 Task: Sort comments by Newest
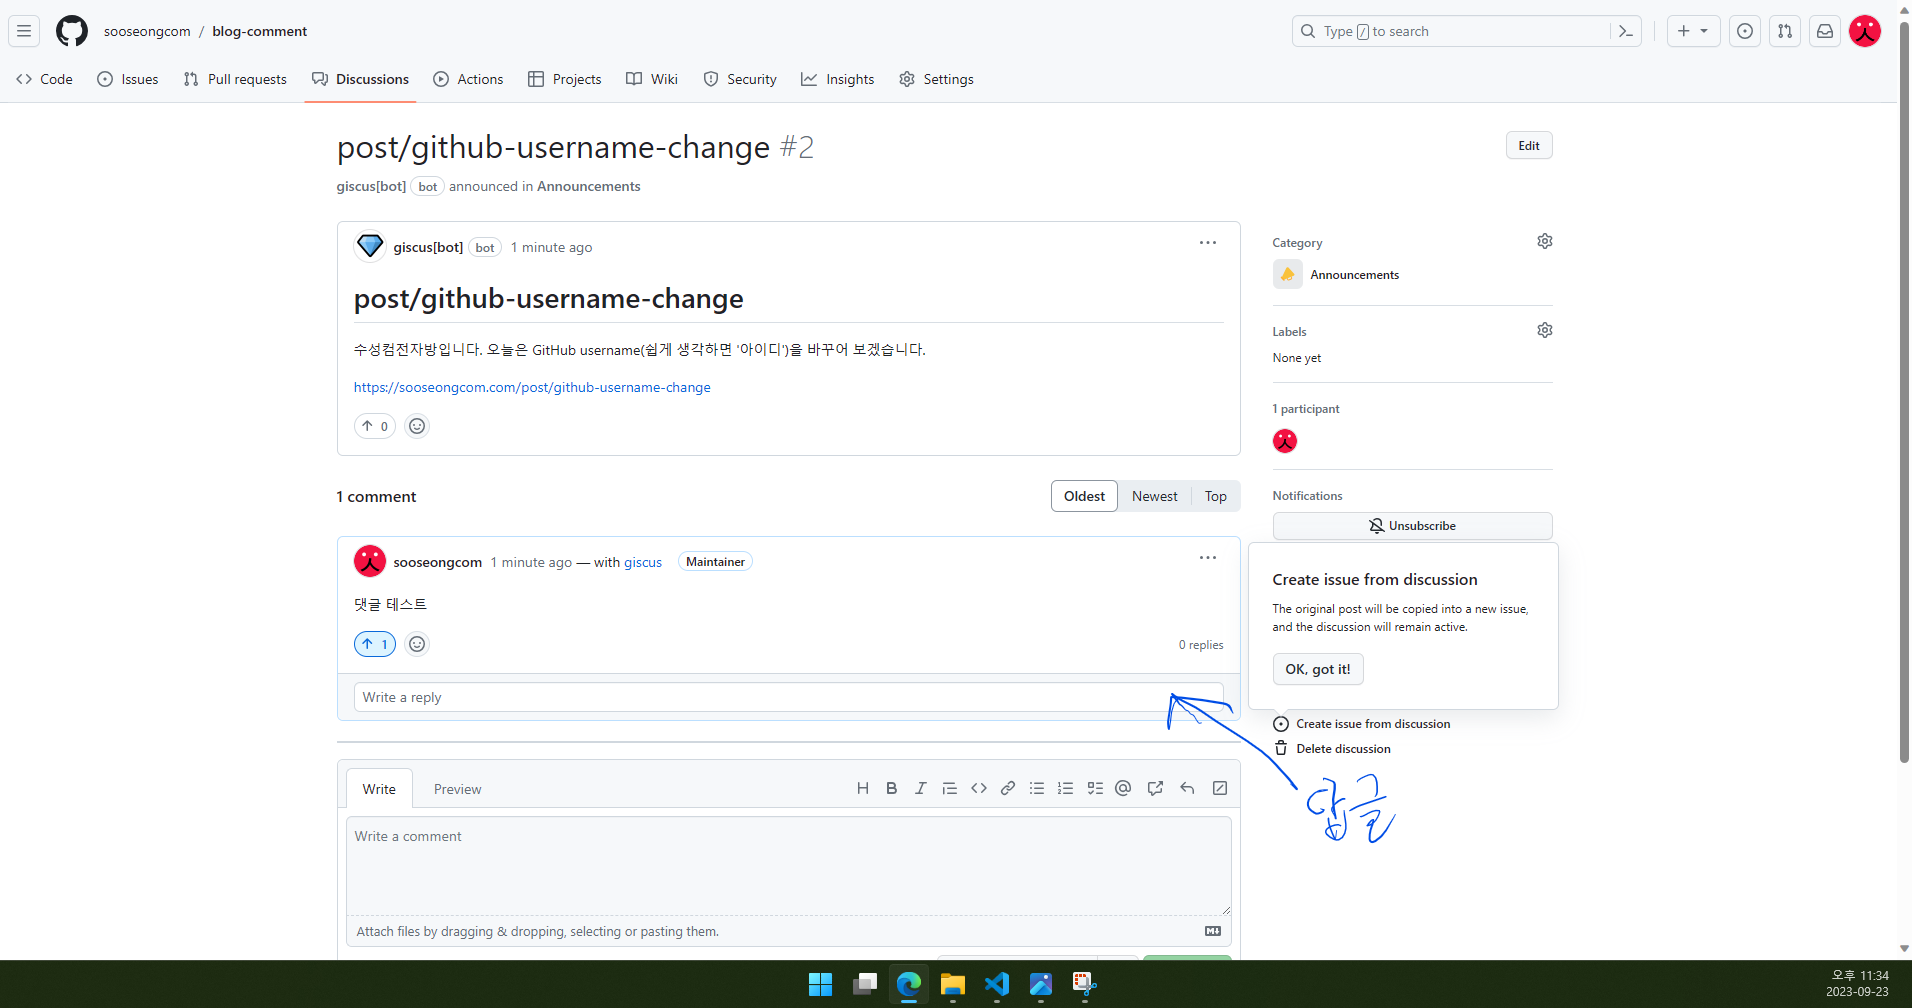(1155, 496)
